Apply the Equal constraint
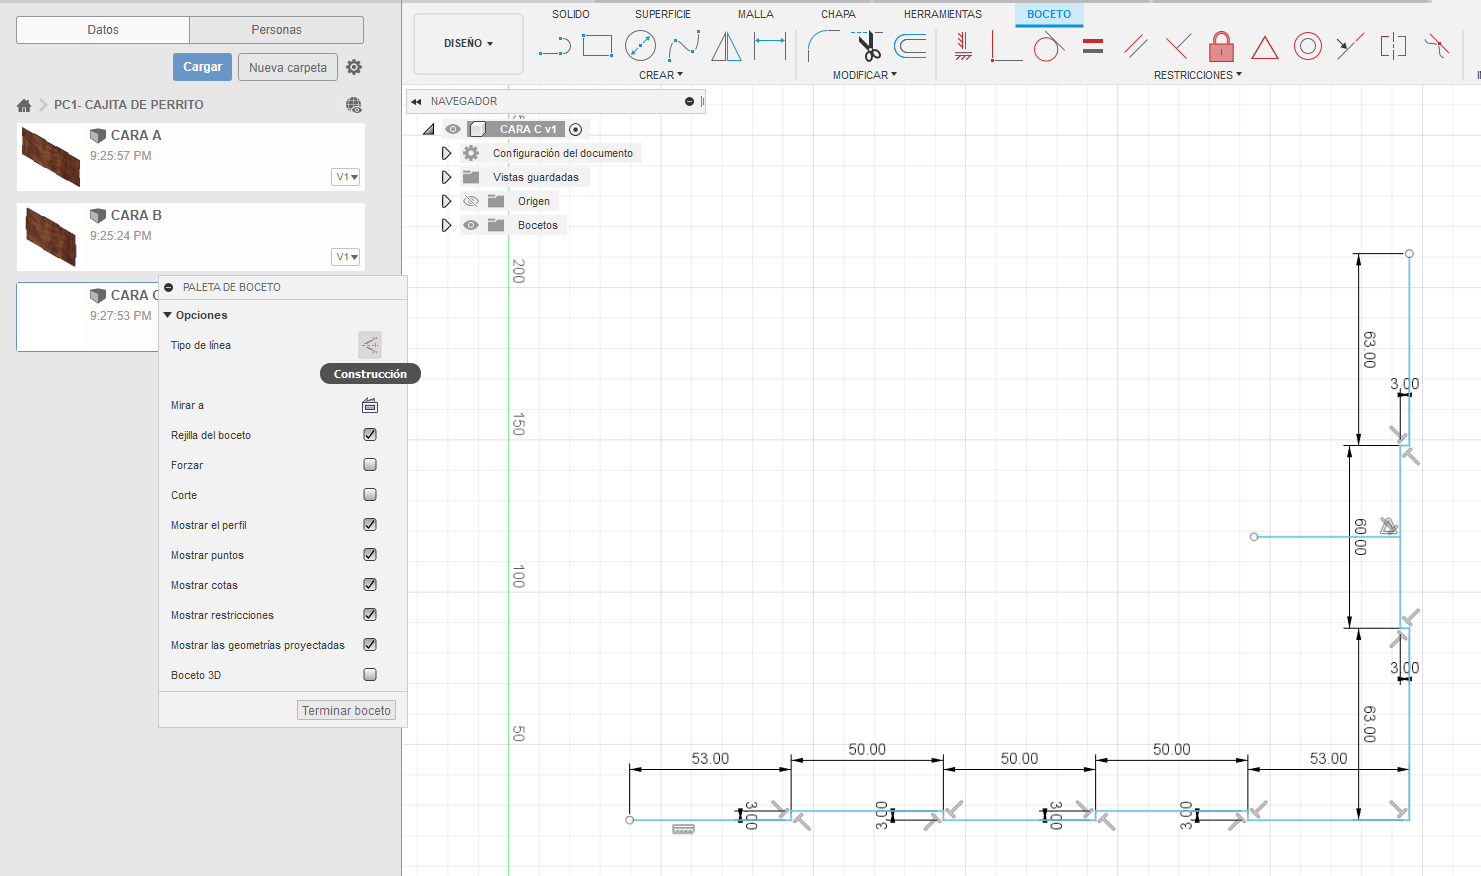The height and width of the screenshot is (876, 1481). pyautogui.click(x=1093, y=46)
